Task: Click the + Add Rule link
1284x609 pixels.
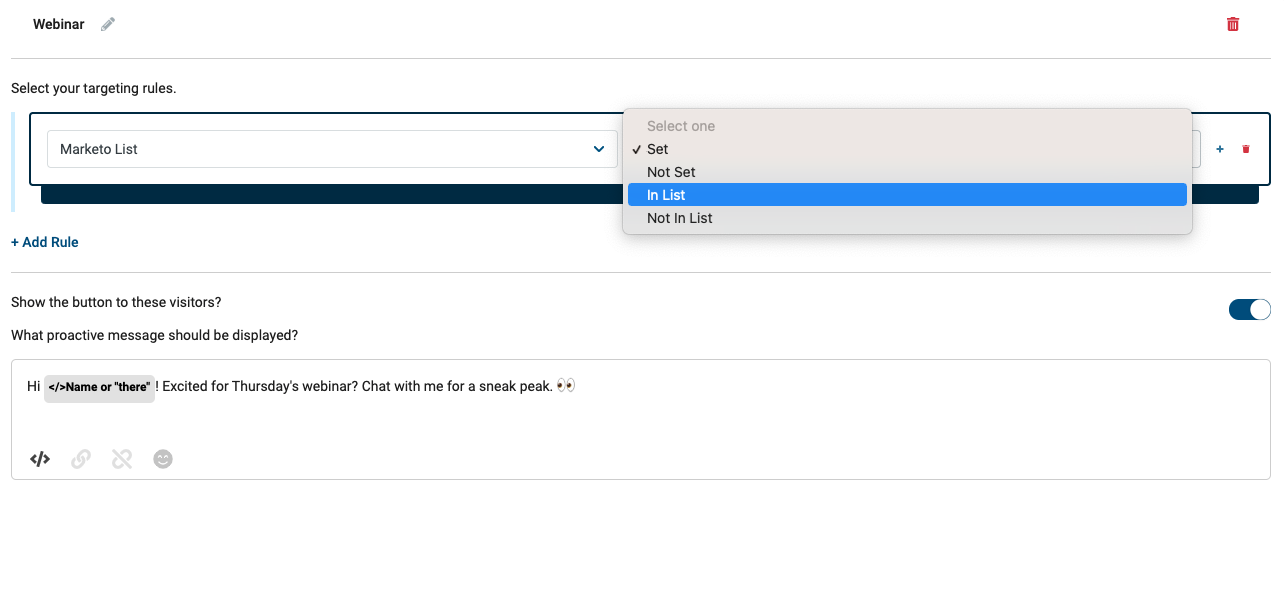Action: click(x=45, y=242)
